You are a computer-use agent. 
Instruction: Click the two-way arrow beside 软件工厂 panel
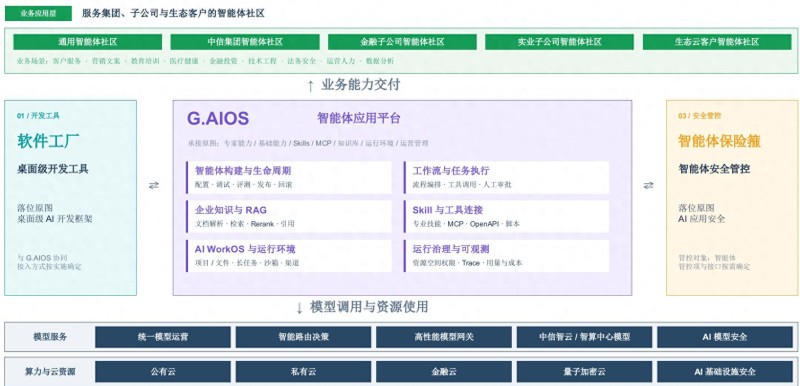[154, 185]
